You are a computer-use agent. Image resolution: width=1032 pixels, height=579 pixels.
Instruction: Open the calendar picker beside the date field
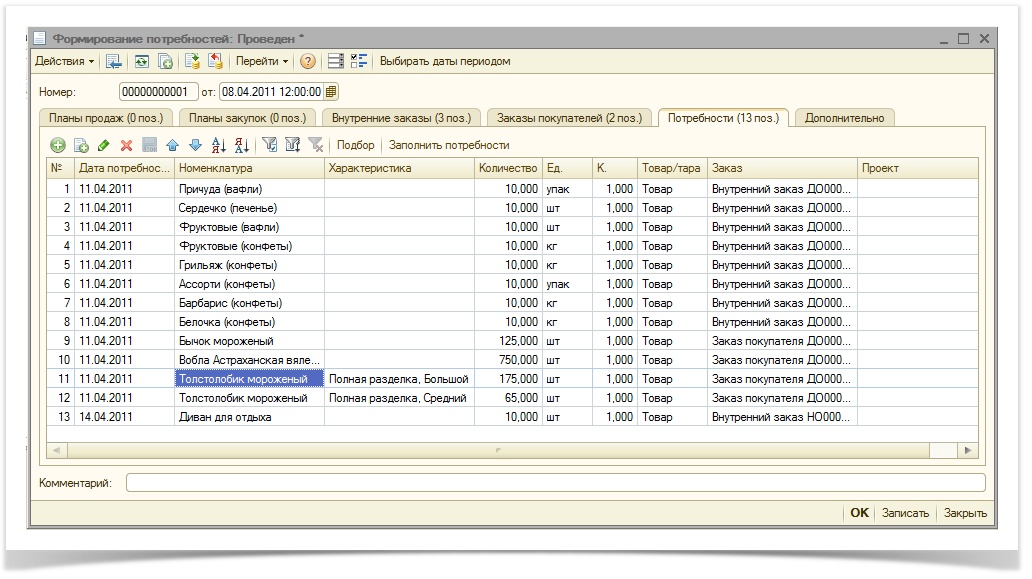331,92
